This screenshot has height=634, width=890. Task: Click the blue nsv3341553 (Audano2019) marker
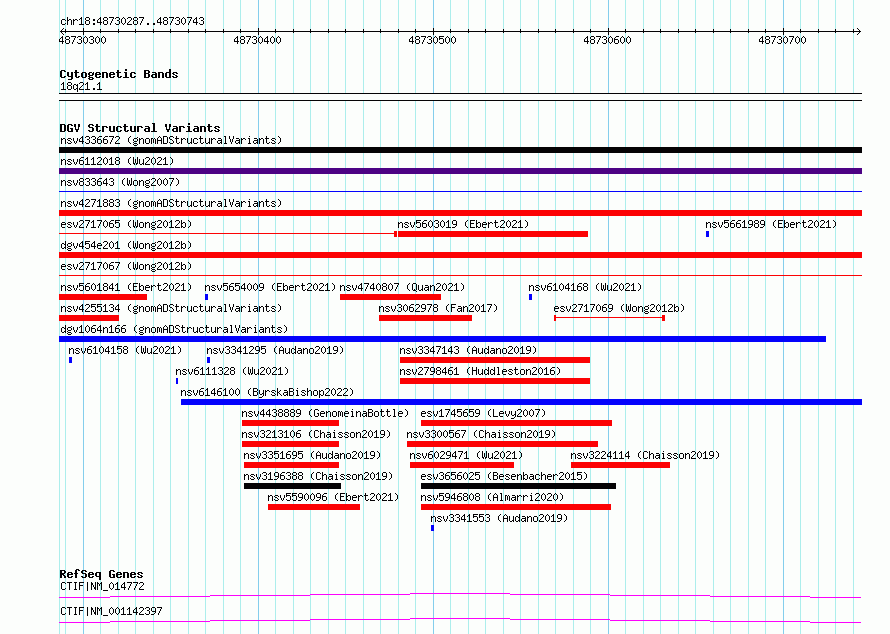pyautogui.click(x=433, y=528)
